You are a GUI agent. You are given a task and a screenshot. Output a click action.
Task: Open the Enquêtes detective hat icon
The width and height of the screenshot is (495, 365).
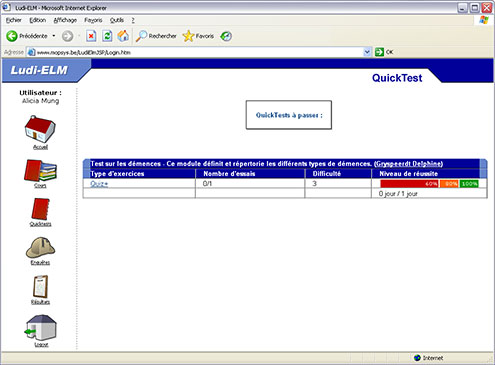(x=40, y=248)
